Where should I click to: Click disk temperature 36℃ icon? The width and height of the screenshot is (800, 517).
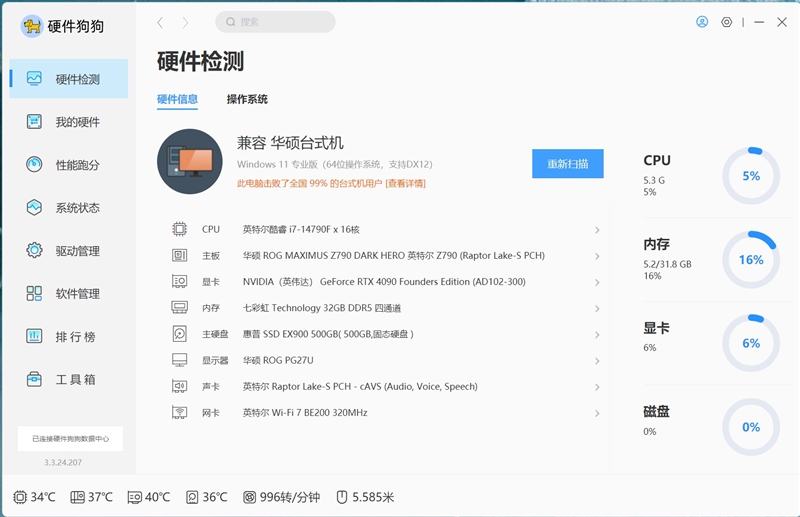192,497
